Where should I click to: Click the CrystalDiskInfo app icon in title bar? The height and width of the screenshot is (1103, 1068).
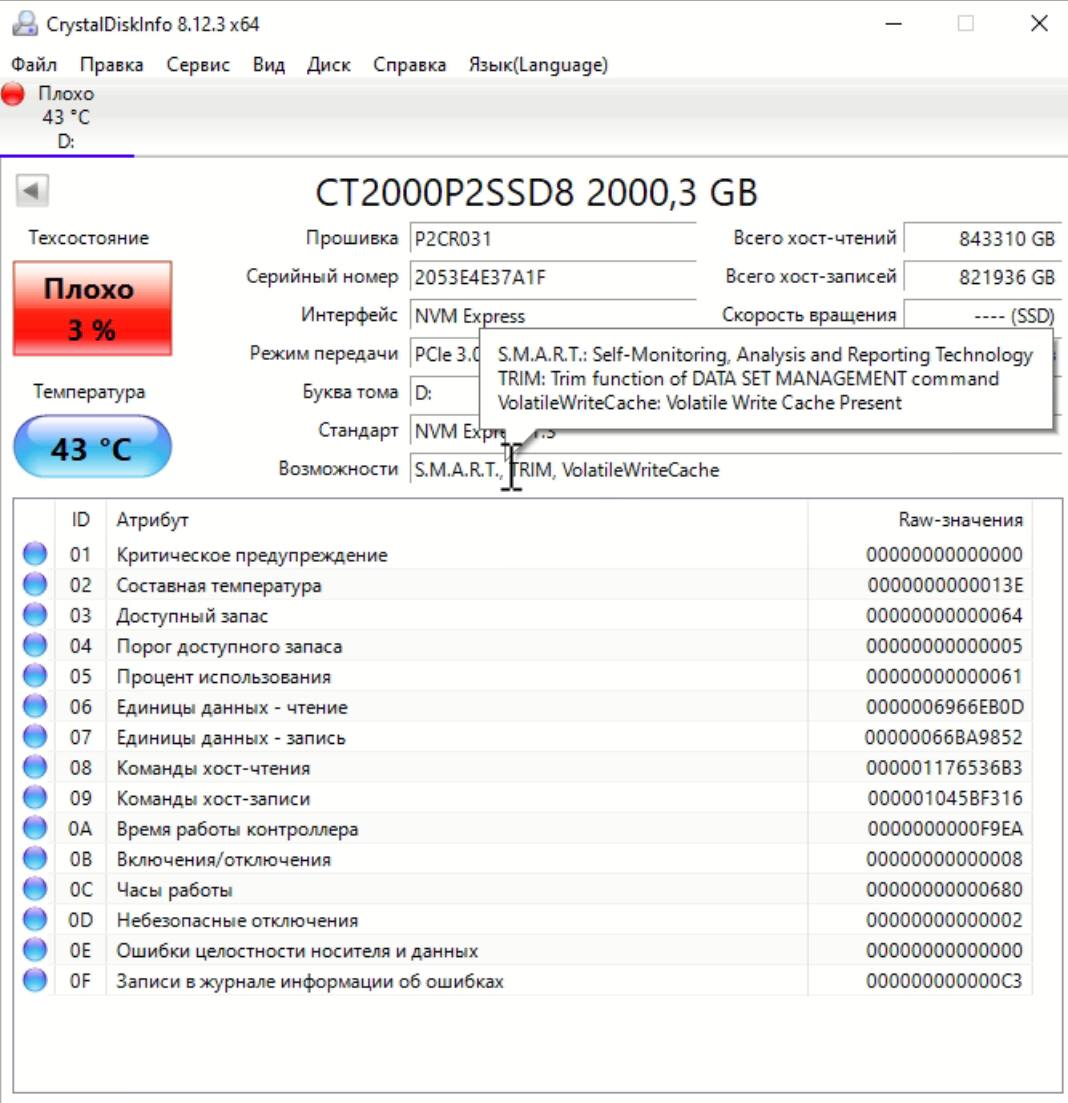point(25,24)
